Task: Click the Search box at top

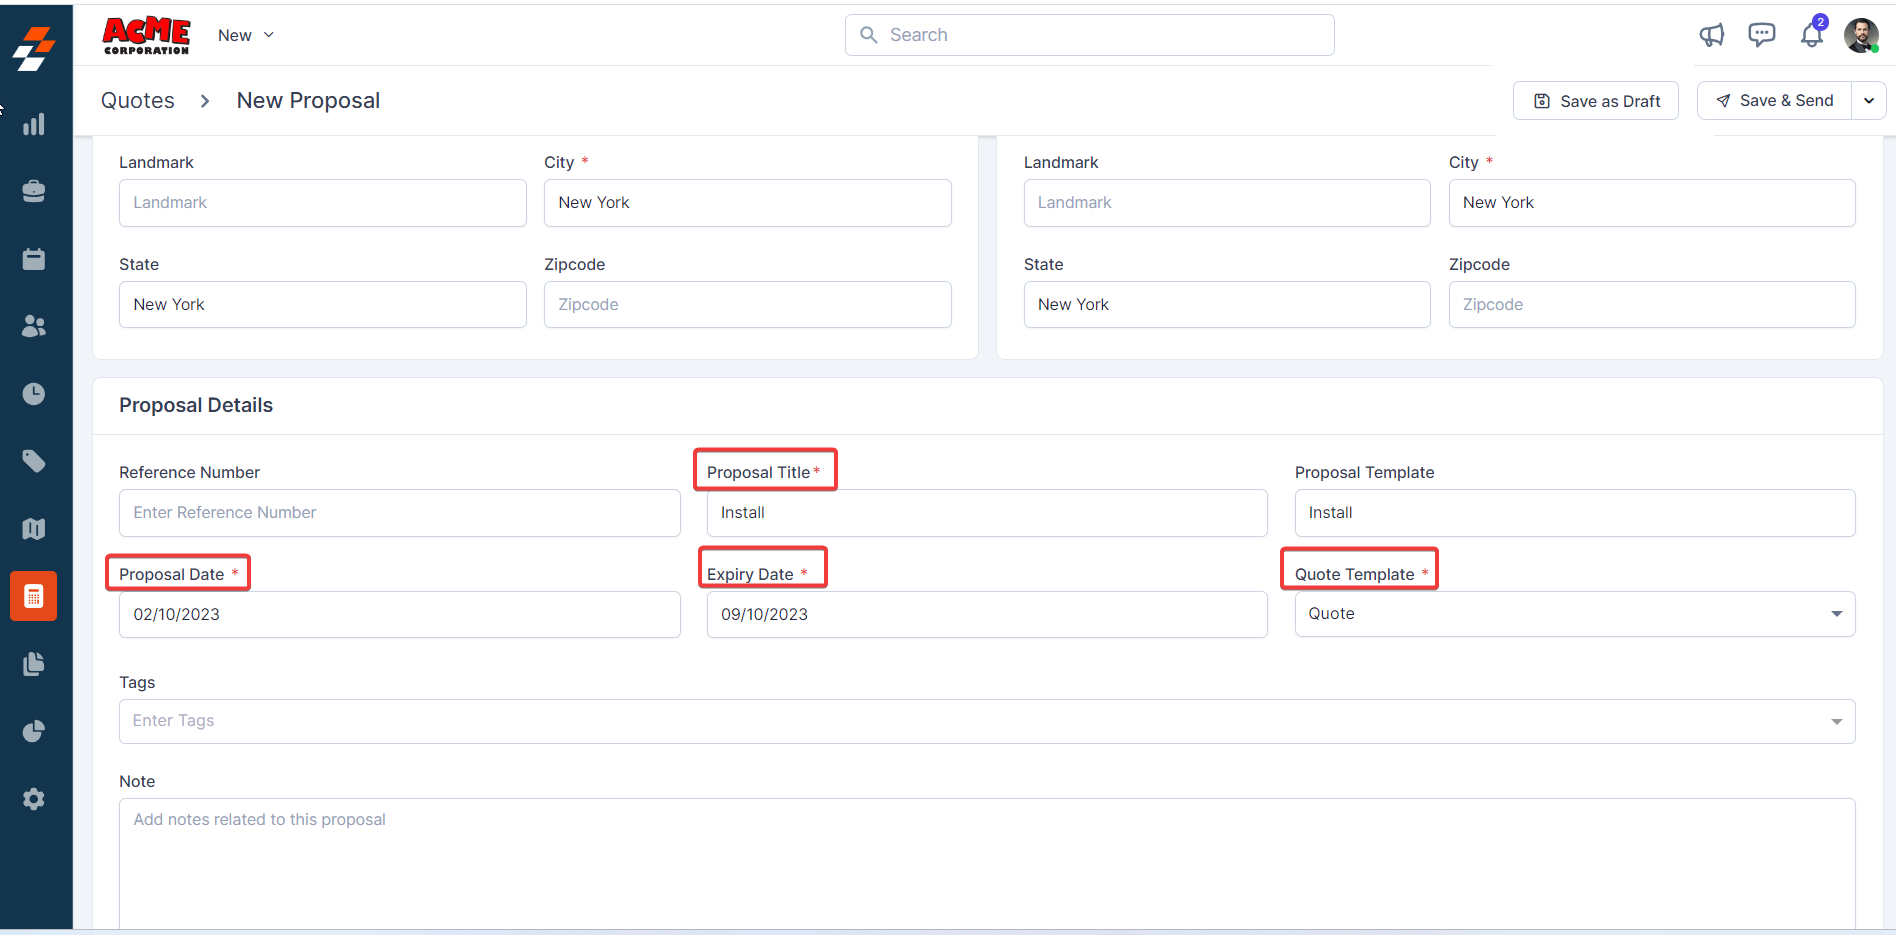Action: 1089,35
